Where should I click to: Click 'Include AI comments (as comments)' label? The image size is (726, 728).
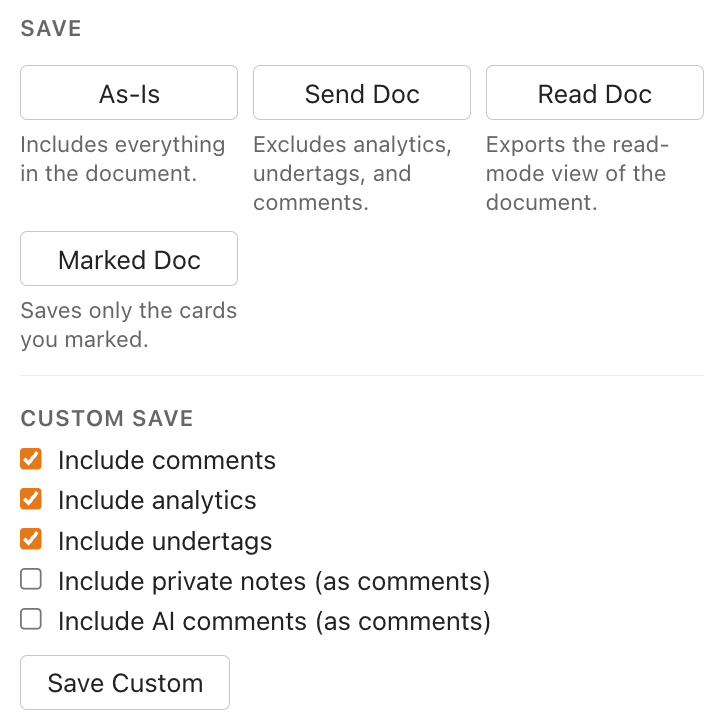(274, 621)
